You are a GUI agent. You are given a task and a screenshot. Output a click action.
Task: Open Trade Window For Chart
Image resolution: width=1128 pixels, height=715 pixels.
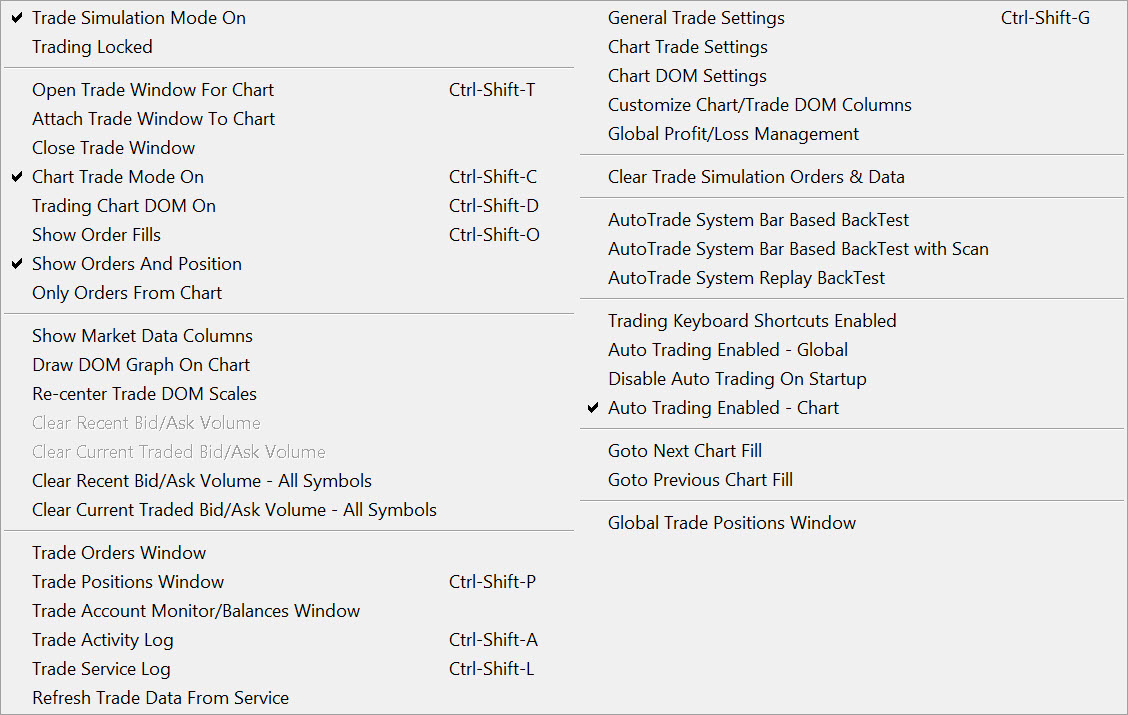tap(152, 90)
